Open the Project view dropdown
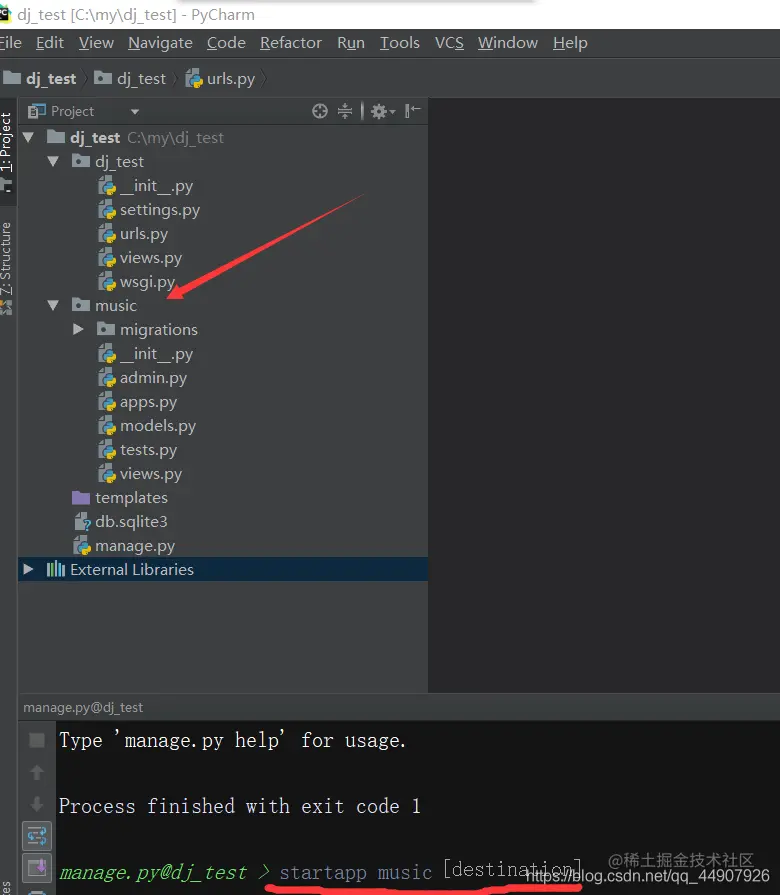 pyautogui.click(x=135, y=112)
